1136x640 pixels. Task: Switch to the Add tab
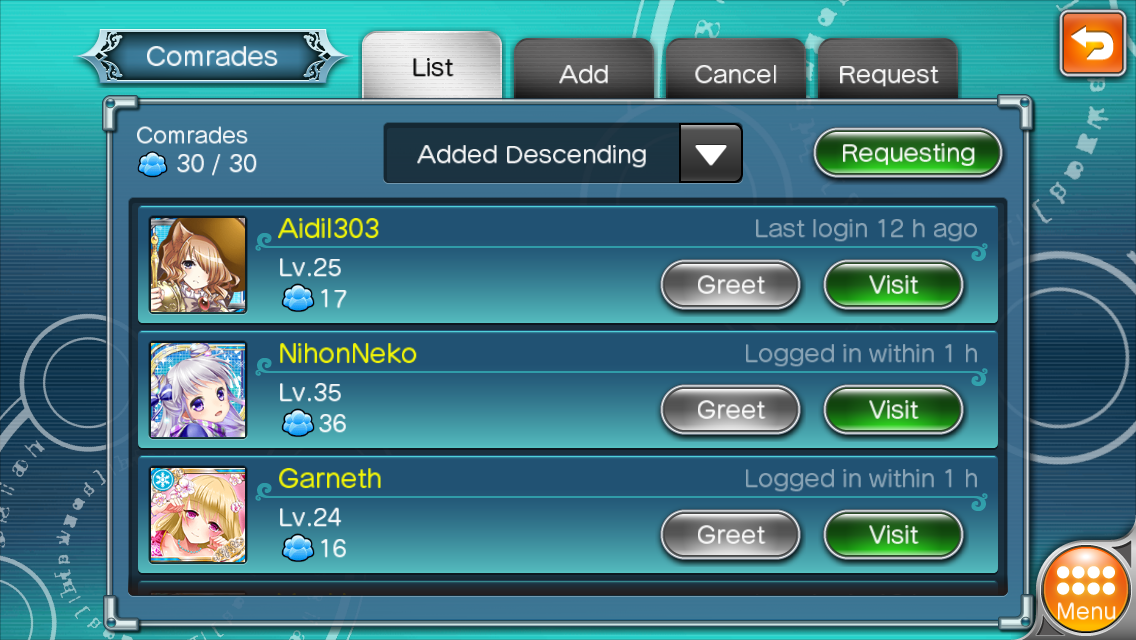[x=584, y=71]
